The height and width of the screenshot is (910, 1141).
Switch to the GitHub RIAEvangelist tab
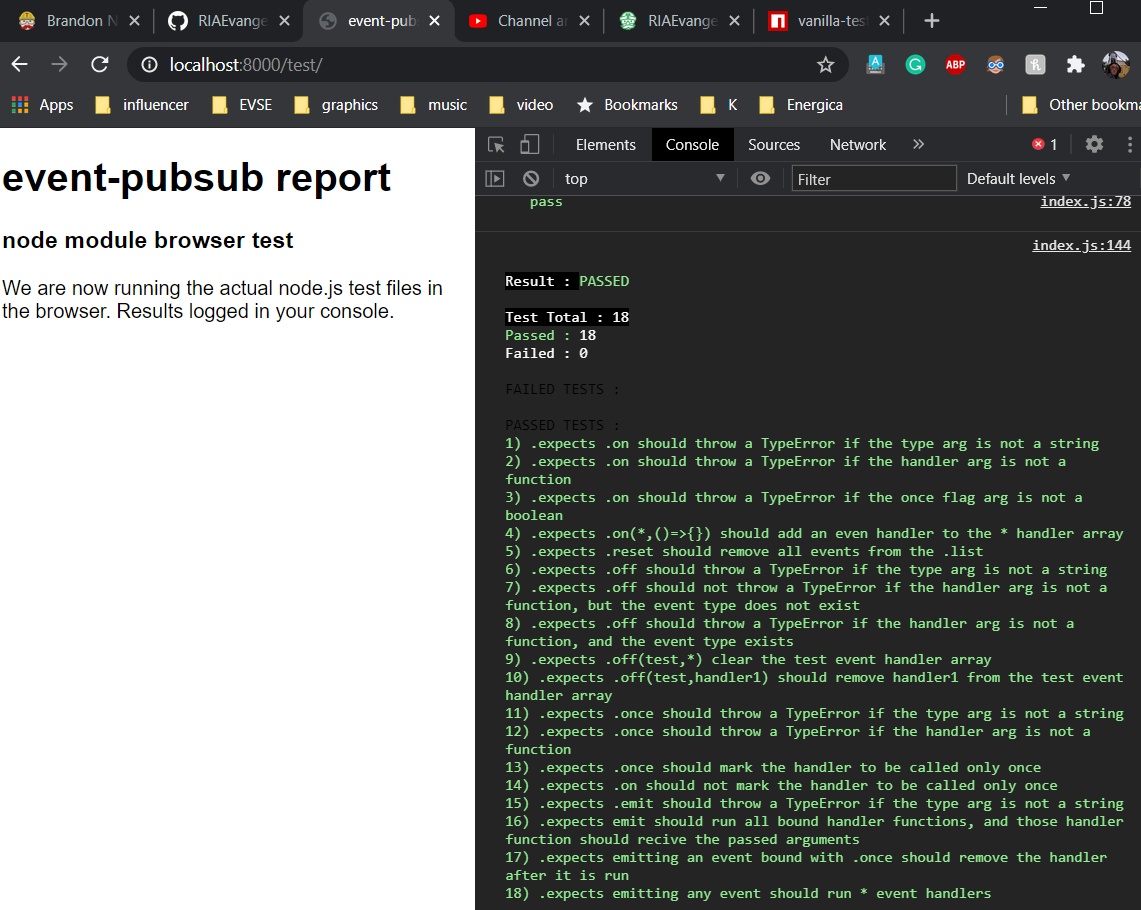coord(226,21)
